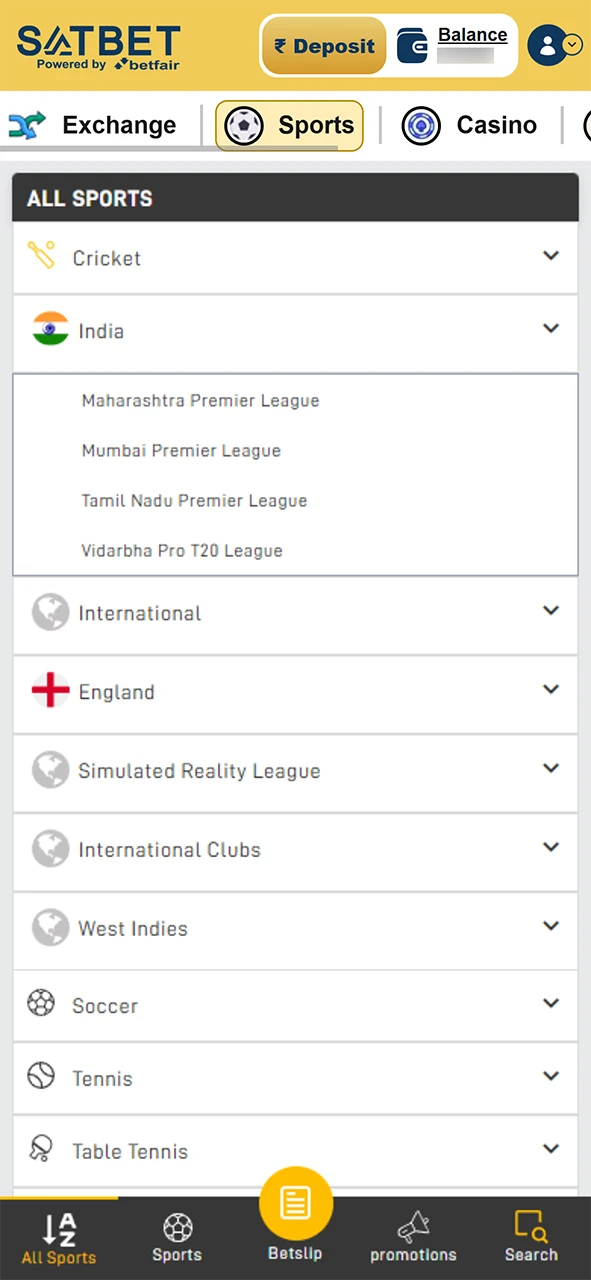Select the Tennis sport icon
The image size is (591, 1280).
click(40, 1077)
